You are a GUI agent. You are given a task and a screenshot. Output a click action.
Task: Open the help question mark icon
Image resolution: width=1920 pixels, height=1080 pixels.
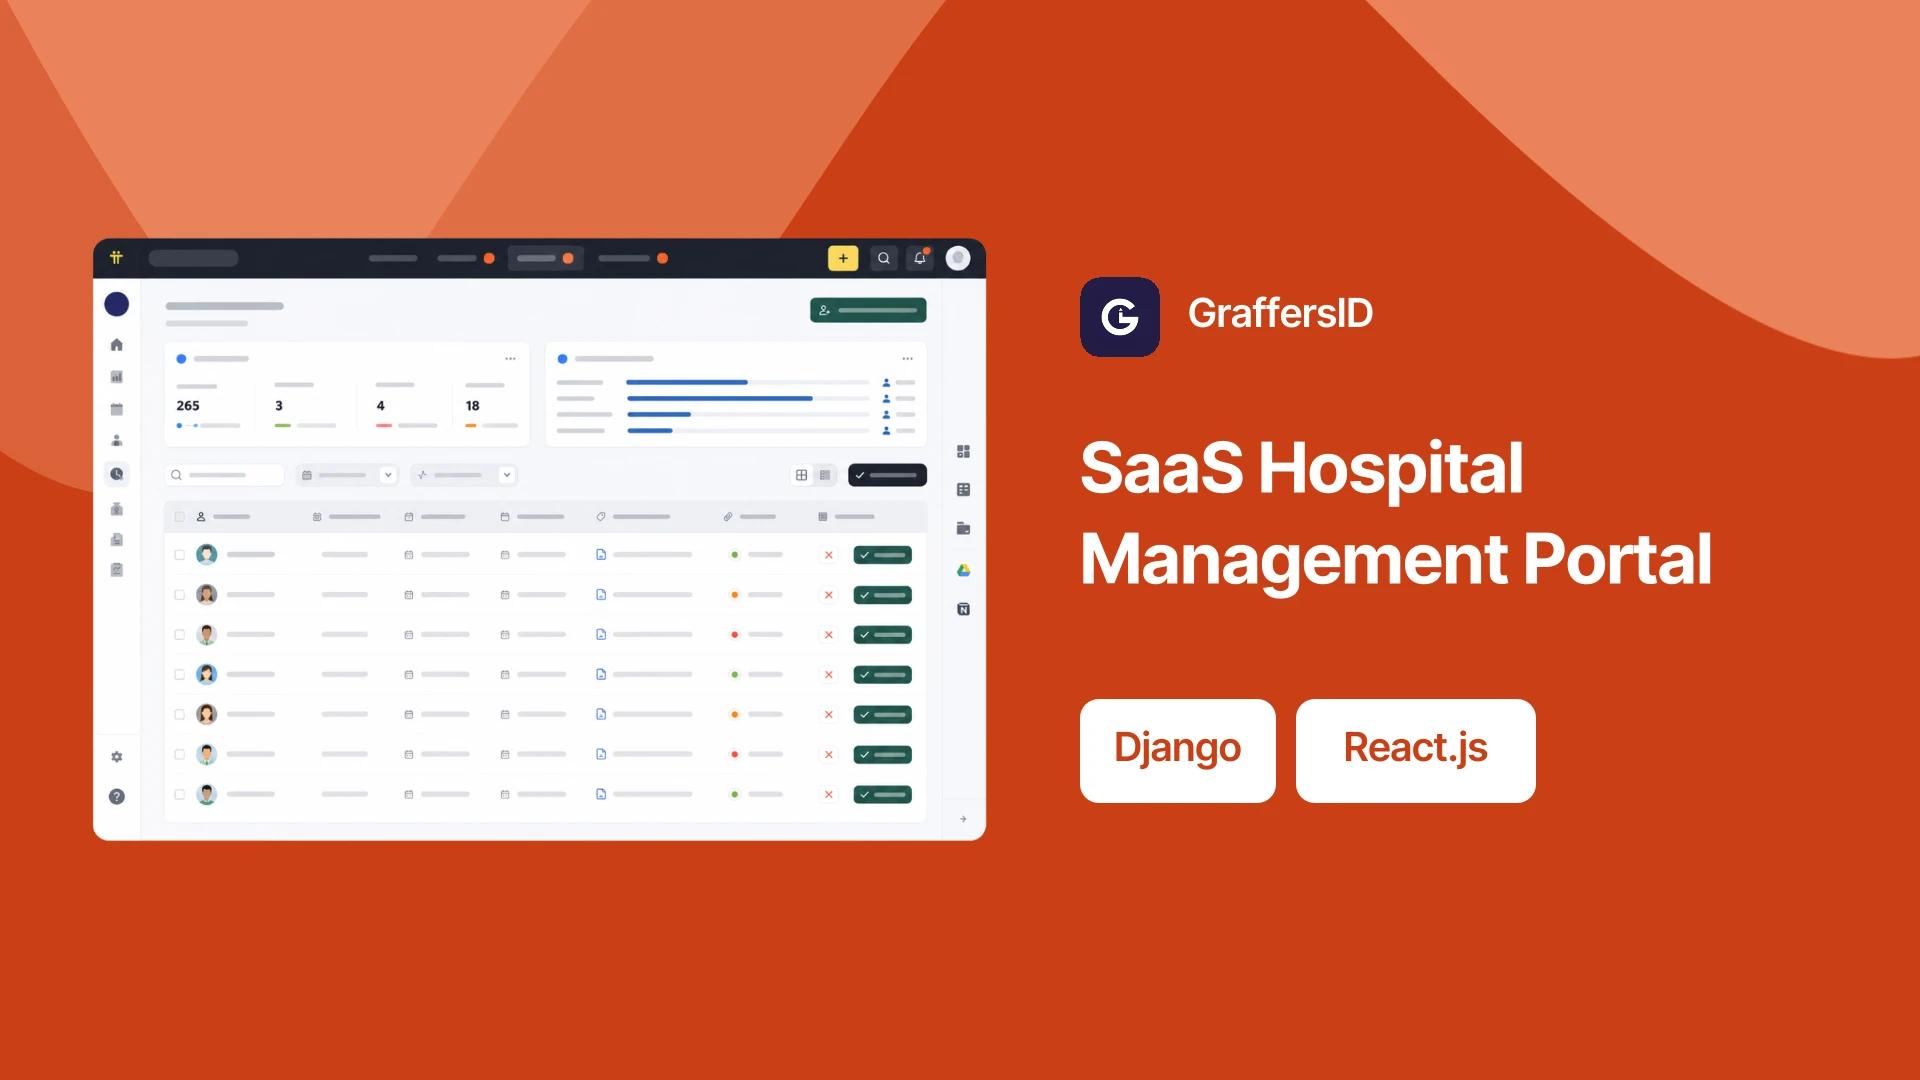tap(117, 797)
